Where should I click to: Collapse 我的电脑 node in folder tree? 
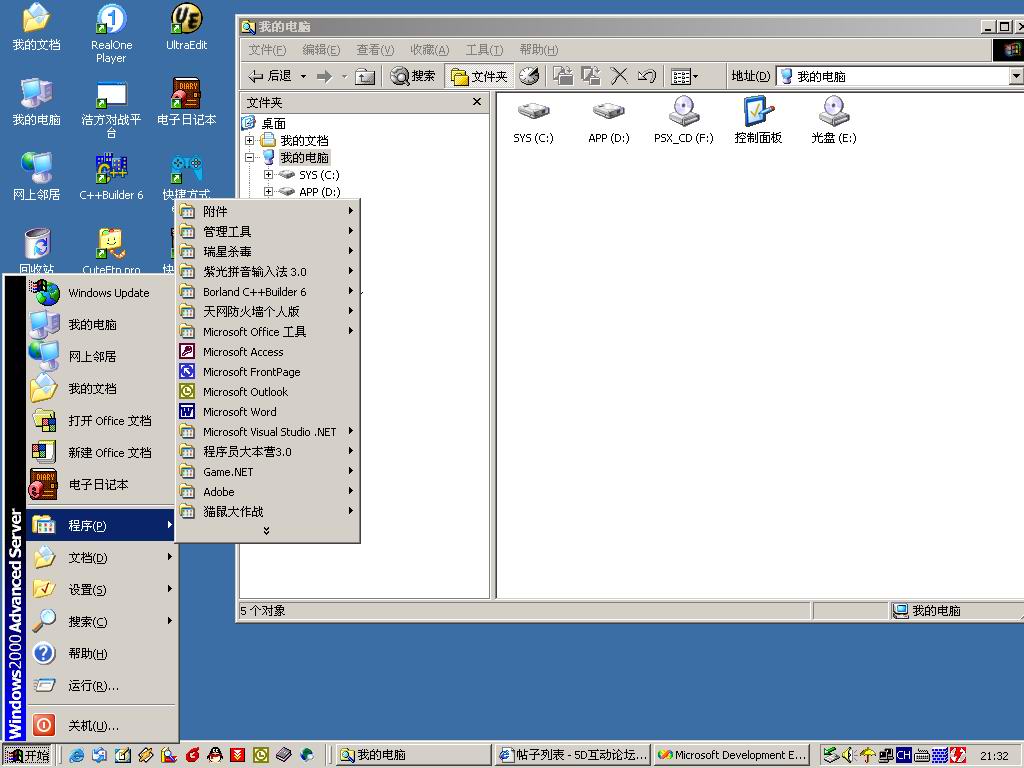tap(249, 157)
